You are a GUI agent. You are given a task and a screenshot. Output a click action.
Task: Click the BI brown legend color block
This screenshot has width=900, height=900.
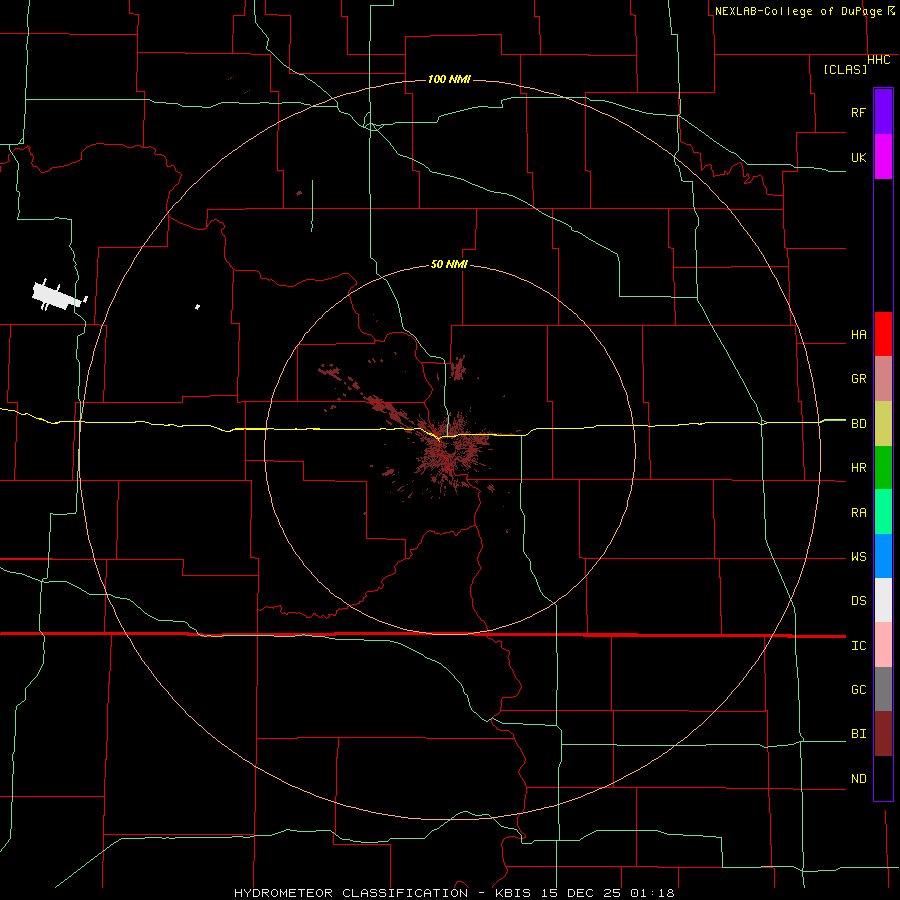pos(883,734)
